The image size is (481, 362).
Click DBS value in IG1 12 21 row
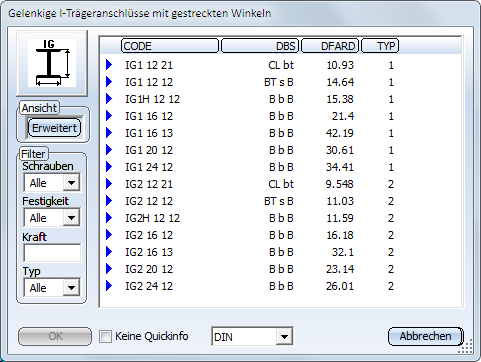tap(281, 65)
